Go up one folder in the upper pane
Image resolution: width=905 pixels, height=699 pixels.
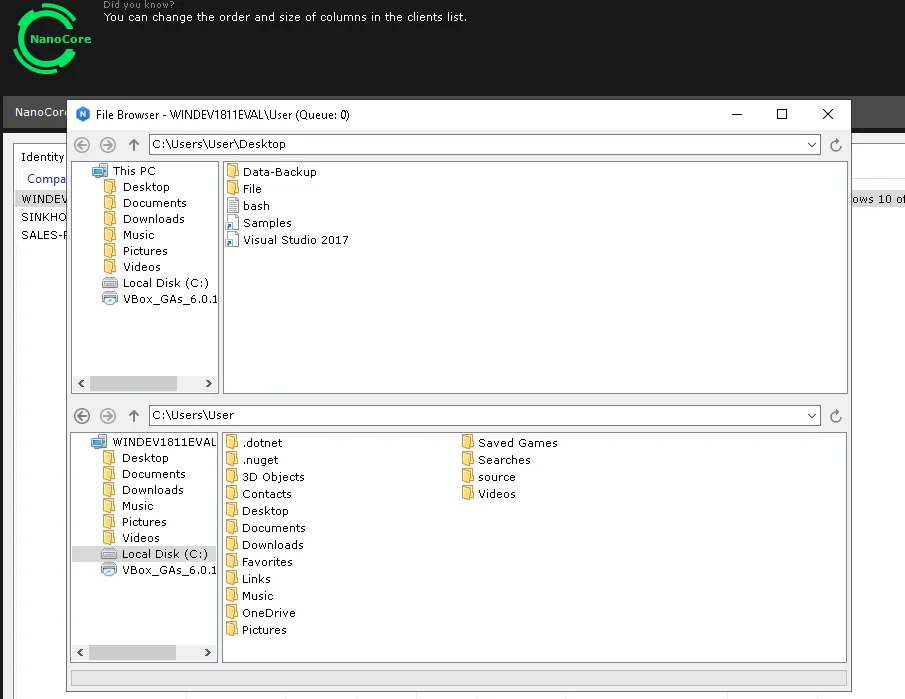(134, 145)
